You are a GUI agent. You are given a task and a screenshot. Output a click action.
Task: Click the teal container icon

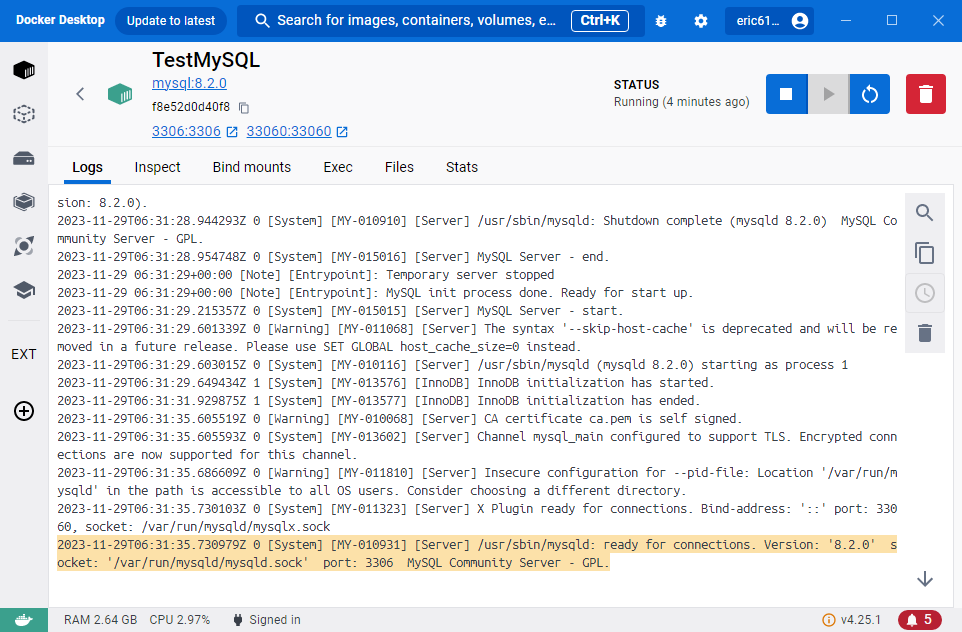point(120,94)
